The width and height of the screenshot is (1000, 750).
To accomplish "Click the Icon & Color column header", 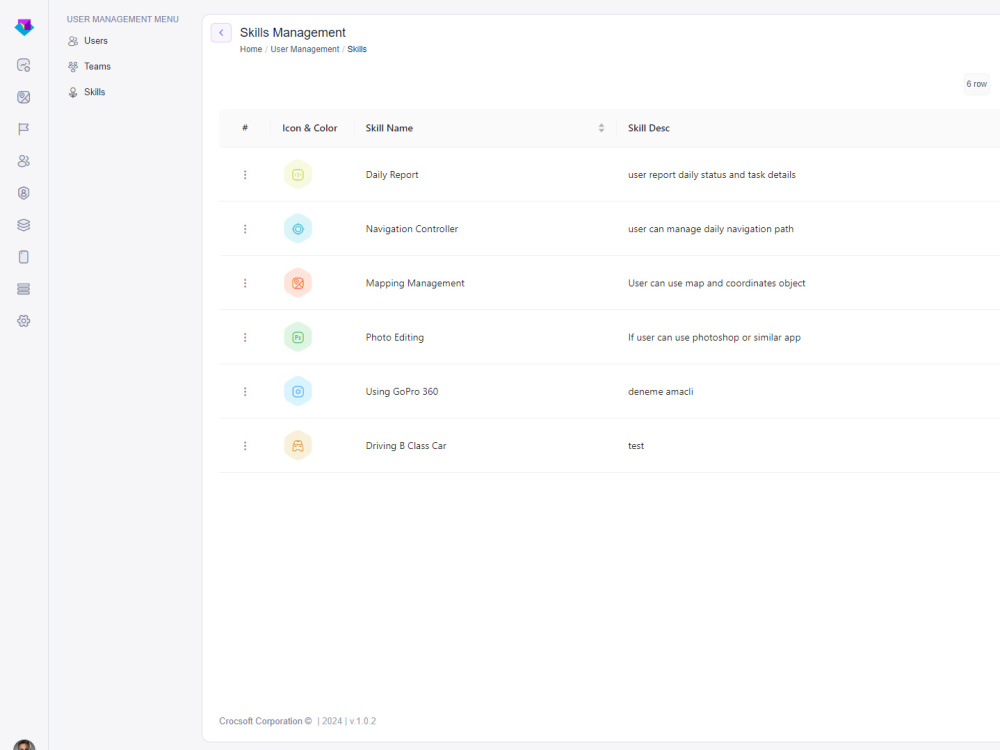I will [x=310, y=128].
